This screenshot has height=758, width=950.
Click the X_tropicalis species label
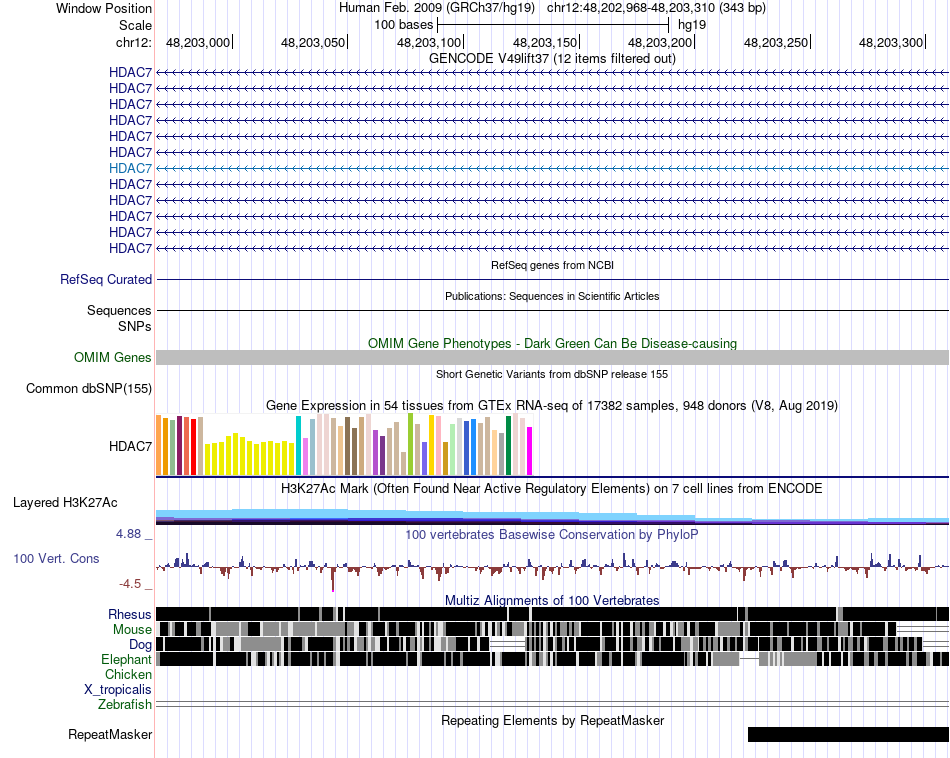[118, 690]
